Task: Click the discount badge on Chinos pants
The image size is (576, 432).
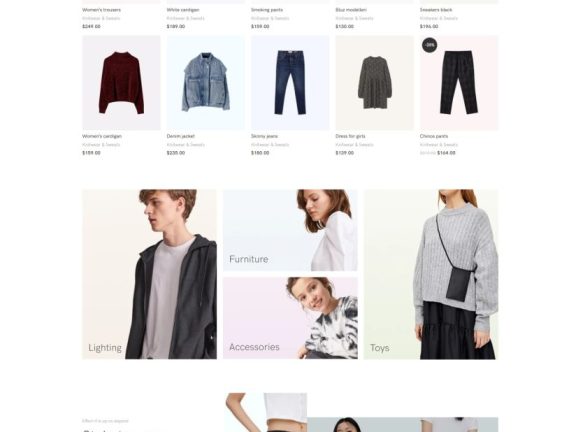Action: (429, 45)
